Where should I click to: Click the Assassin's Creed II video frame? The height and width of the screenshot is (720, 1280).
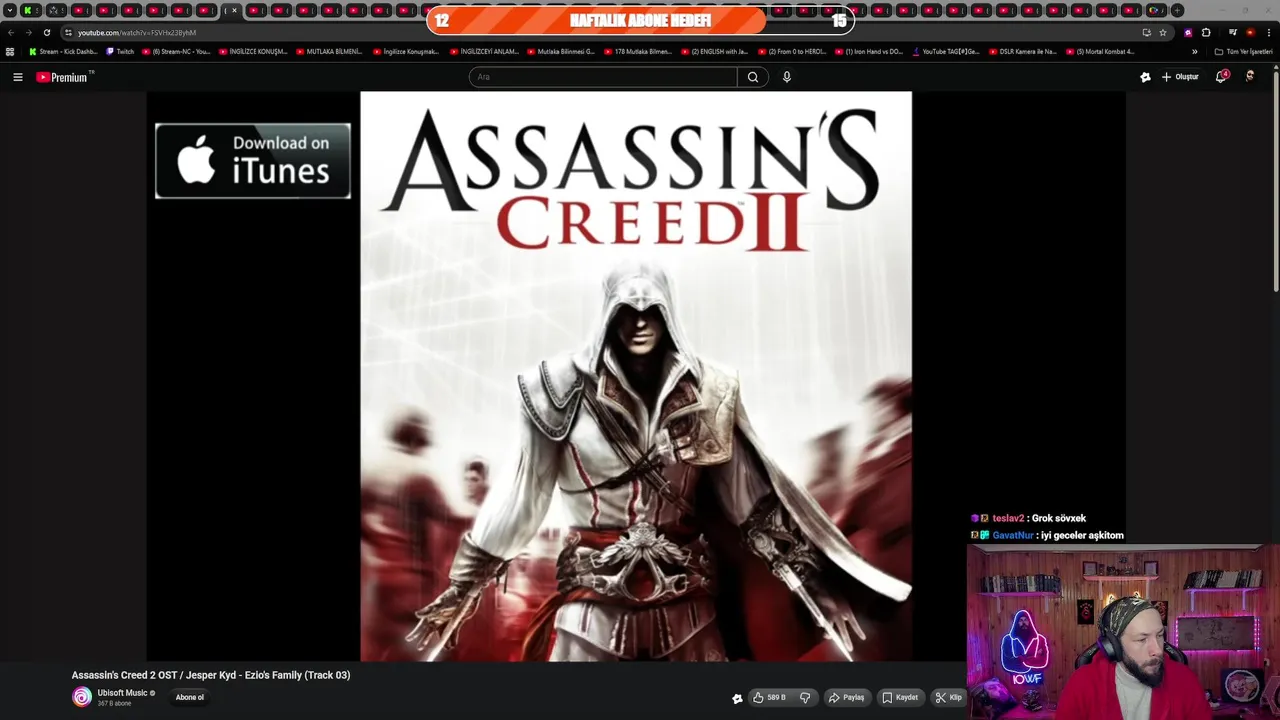pyautogui.click(x=636, y=376)
